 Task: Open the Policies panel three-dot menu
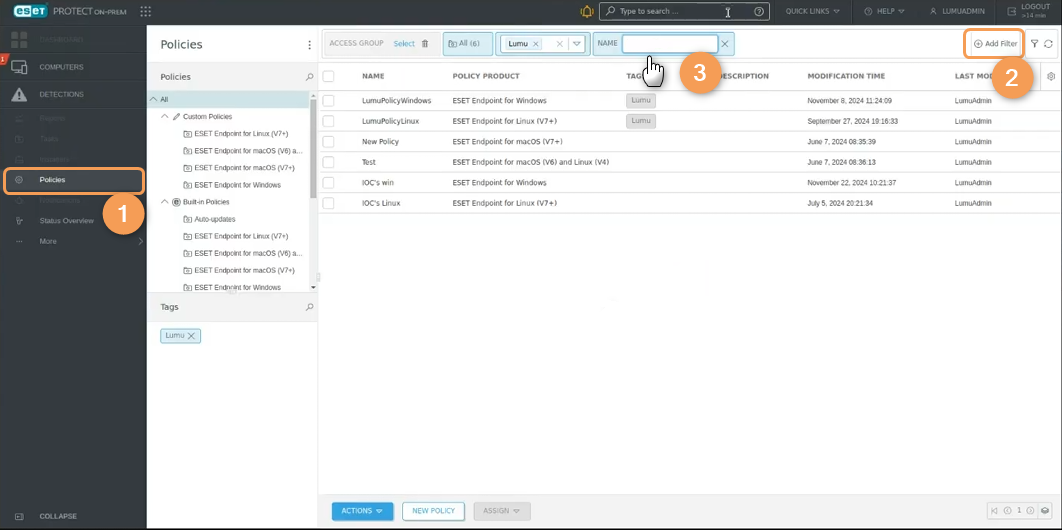coord(309,45)
